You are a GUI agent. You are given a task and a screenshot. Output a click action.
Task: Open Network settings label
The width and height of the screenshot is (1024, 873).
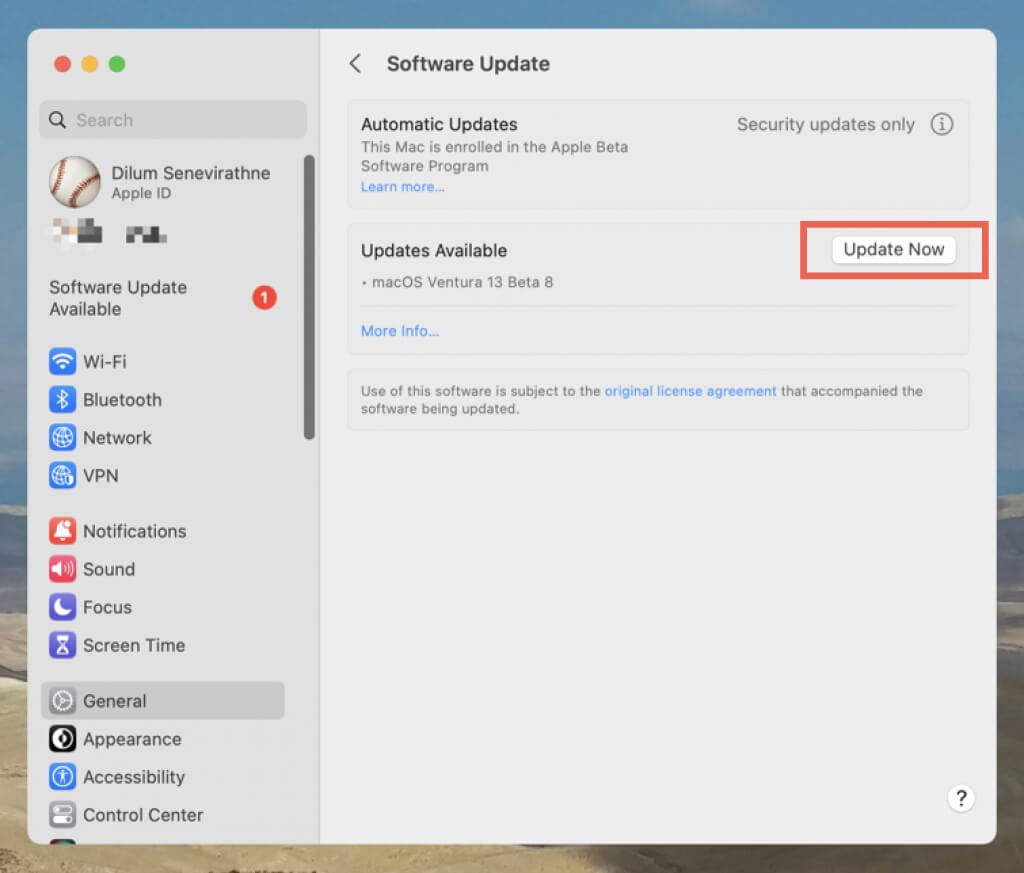[117, 437]
